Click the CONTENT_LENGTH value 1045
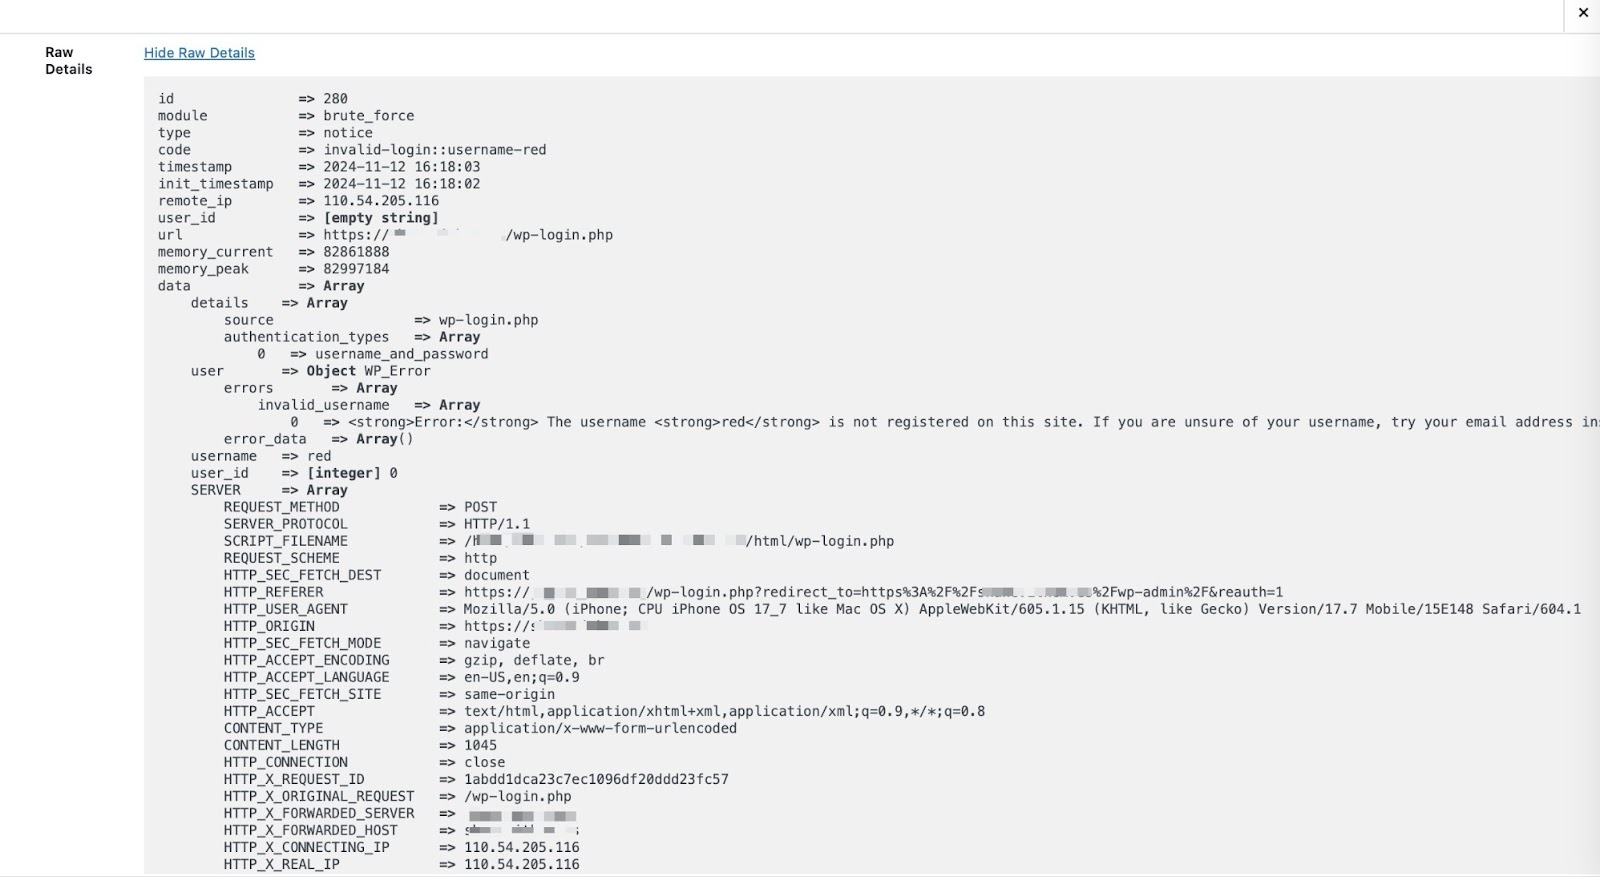The width and height of the screenshot is (1600, 877). (480, 745)
